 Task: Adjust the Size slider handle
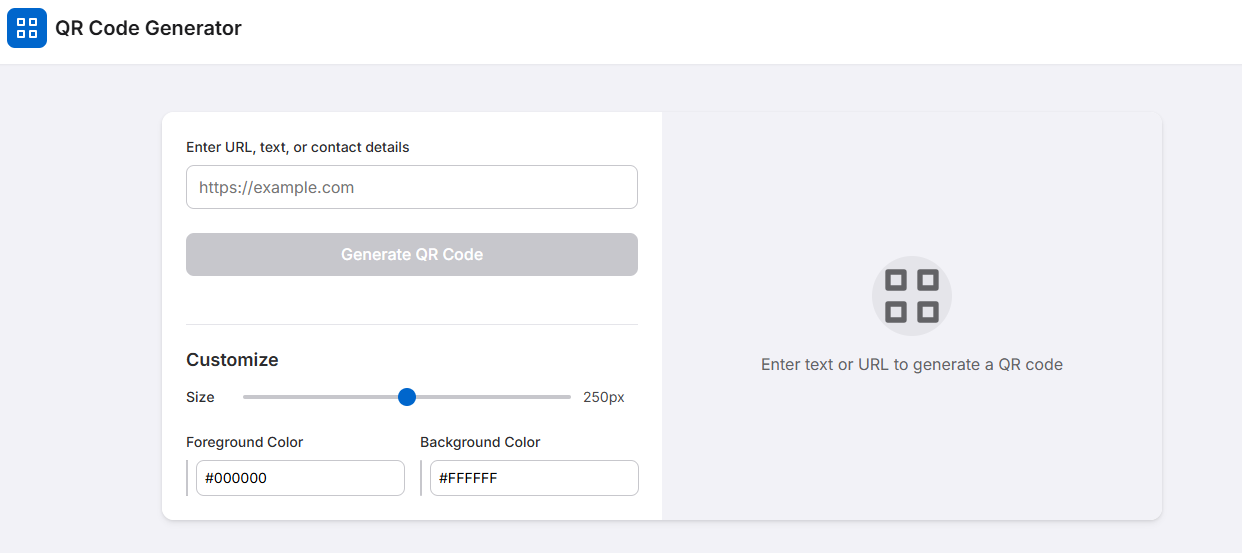(407, 397)
